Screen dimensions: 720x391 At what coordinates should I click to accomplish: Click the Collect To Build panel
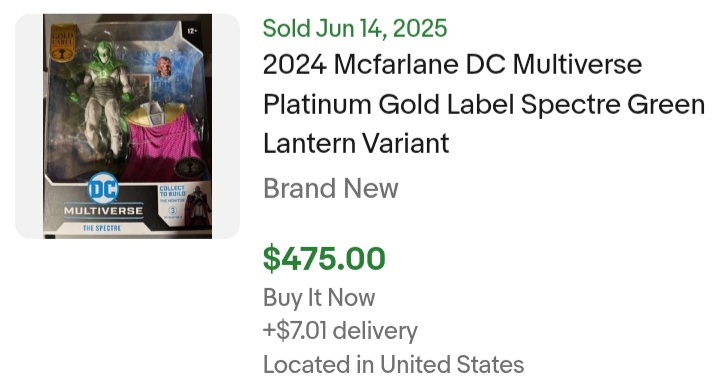click(184, 205)
